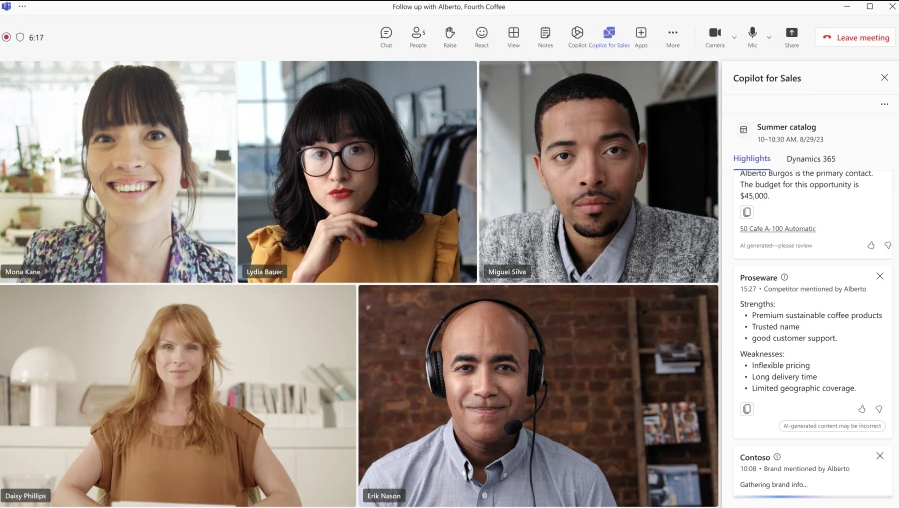The image size is (899, 508).
Task: Select the Highlights tab
Action: tap(752, 159)
